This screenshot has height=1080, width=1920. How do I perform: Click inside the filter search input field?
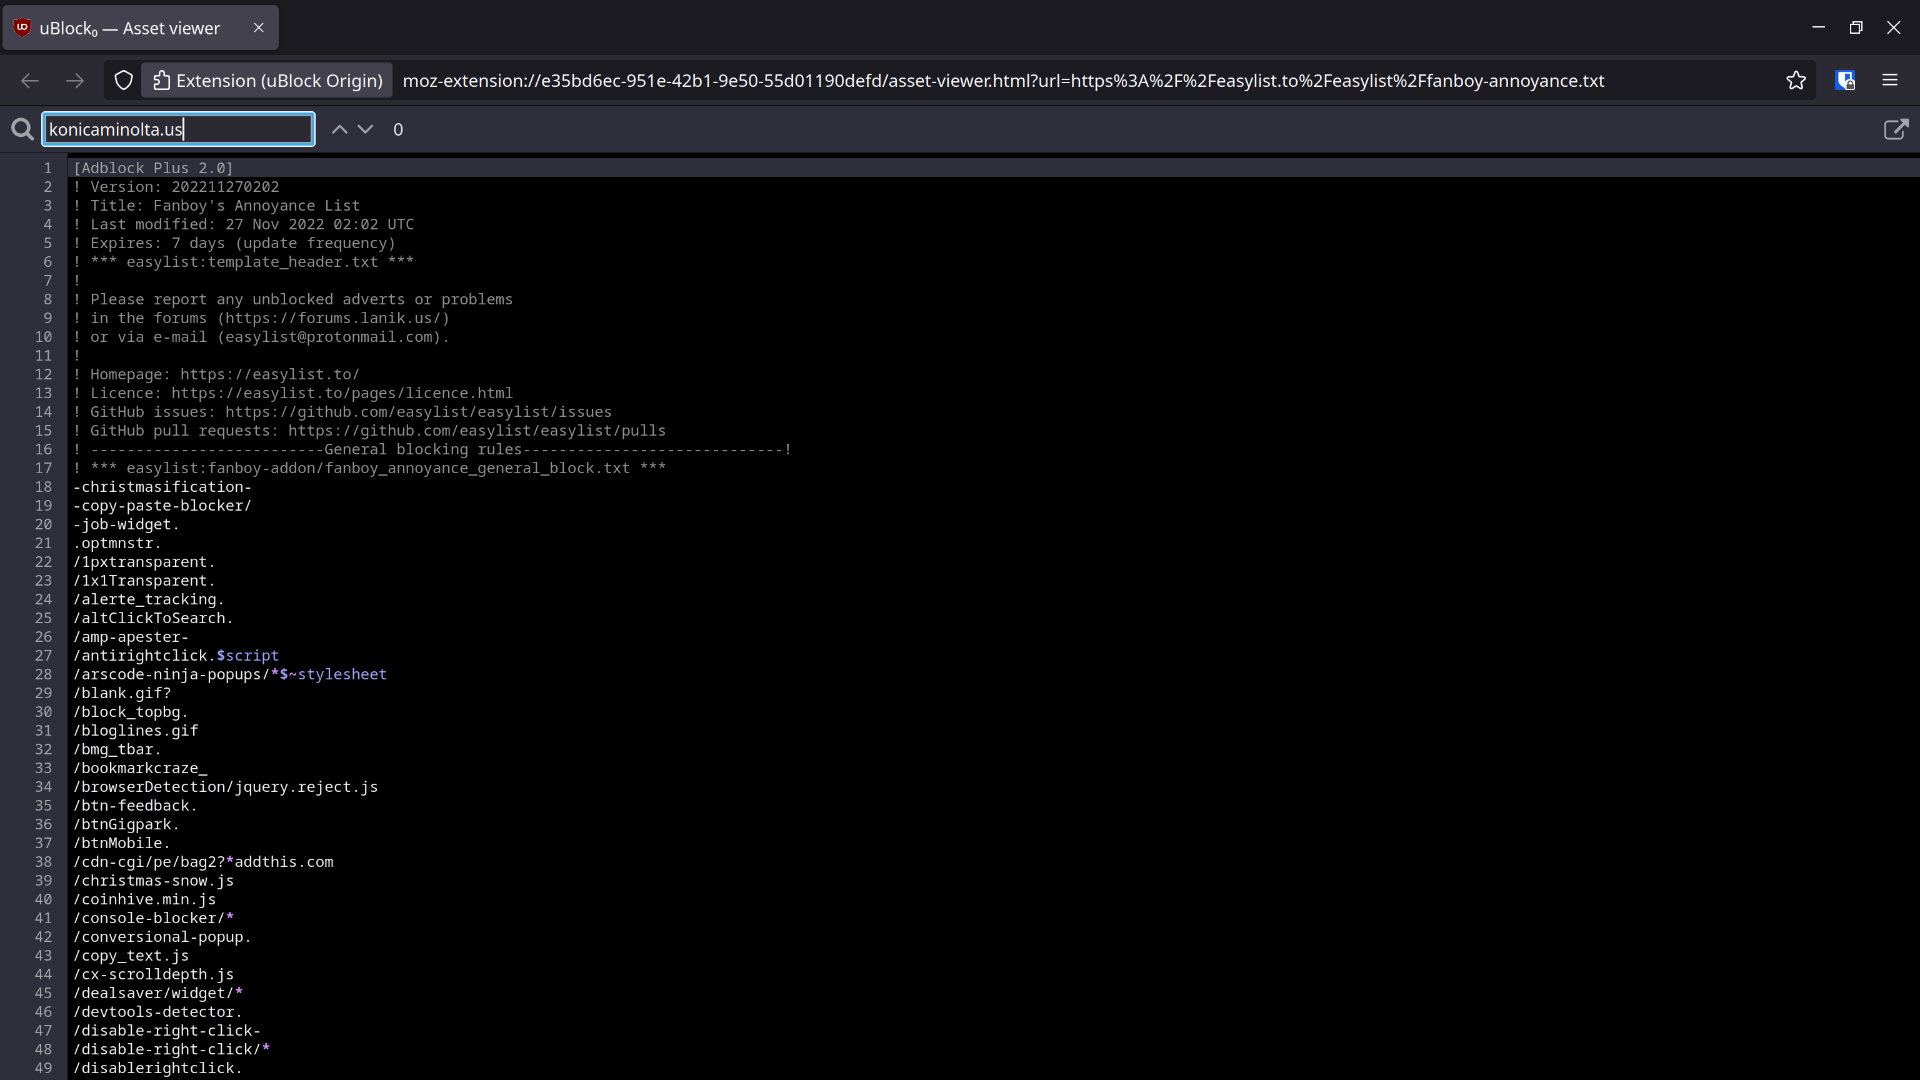click(178, 129)
